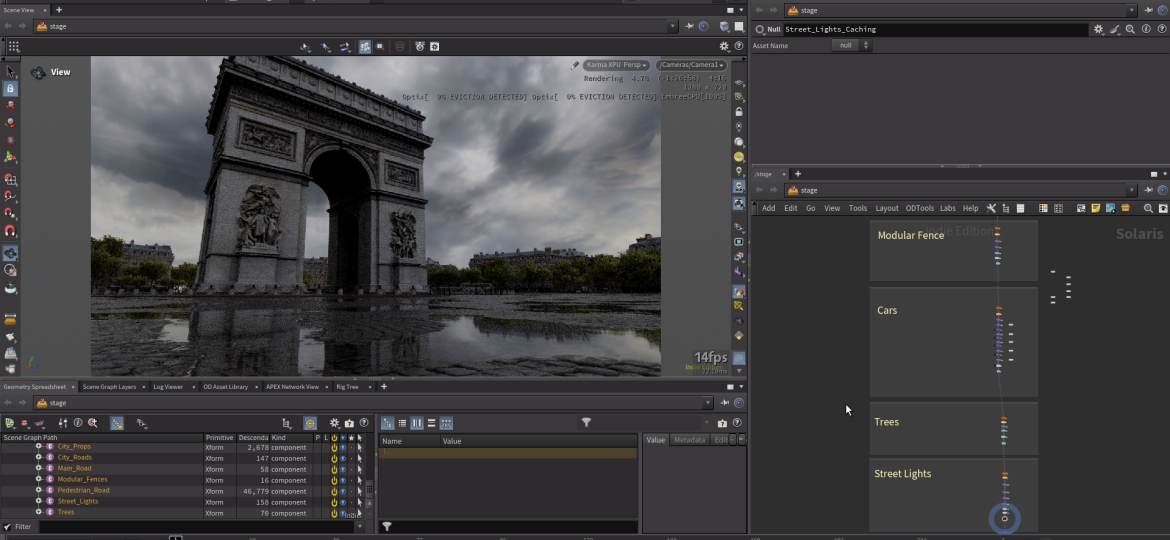This screenshot has height=540, width=1170.
Task: Open the Karma XPU Persp renderer dropdown
Action: (x=617, y=65)
